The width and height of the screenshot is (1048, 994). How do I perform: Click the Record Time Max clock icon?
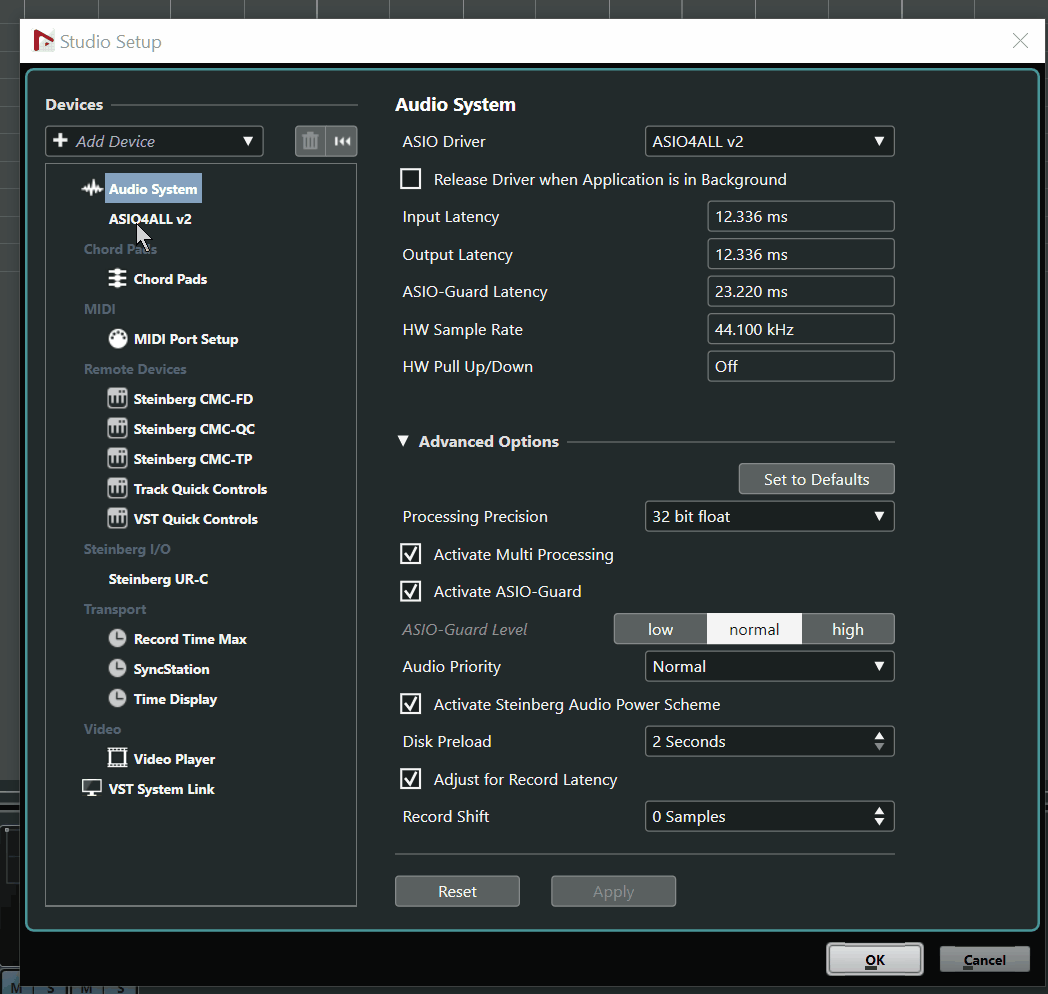[117, 638]
